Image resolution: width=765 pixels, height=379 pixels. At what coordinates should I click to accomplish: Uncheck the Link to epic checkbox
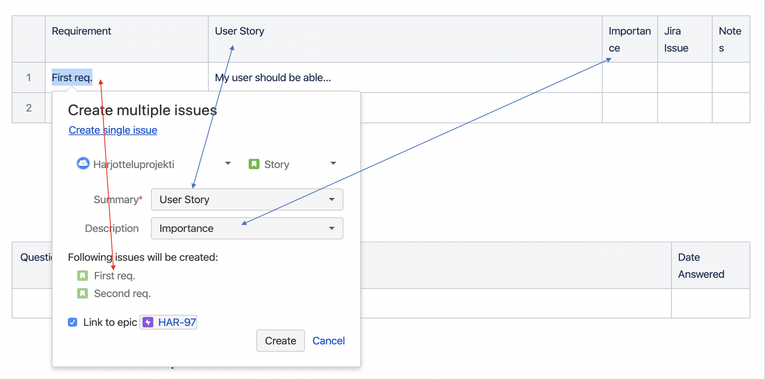(73, 322)
